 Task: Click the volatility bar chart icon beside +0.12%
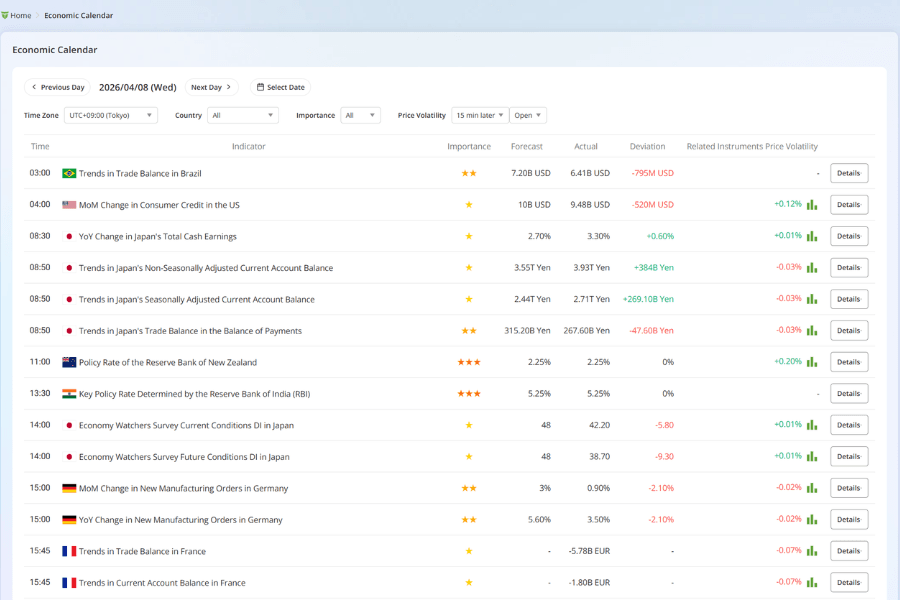coord(810,204)
